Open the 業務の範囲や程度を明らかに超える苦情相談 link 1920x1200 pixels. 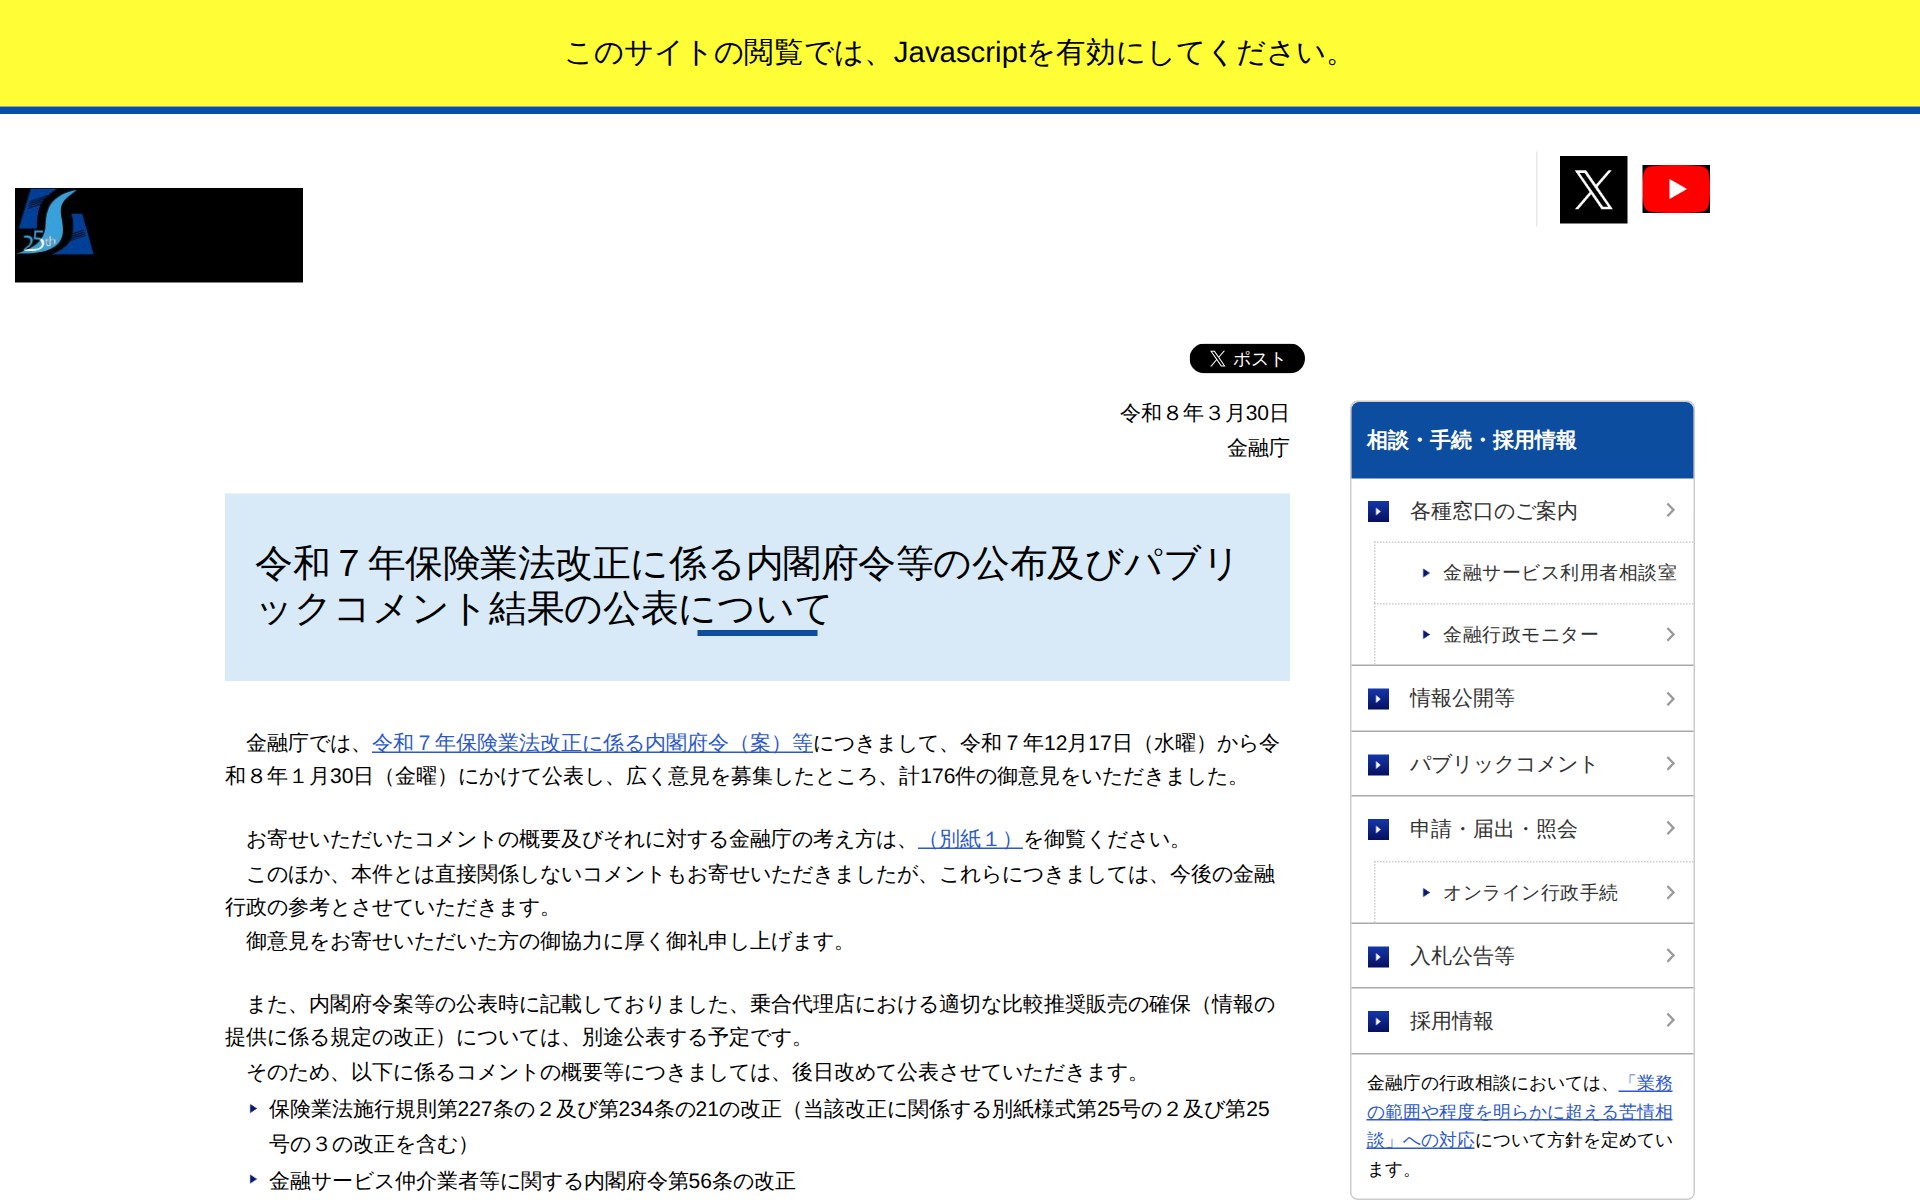click(x=1518, y=1112)
